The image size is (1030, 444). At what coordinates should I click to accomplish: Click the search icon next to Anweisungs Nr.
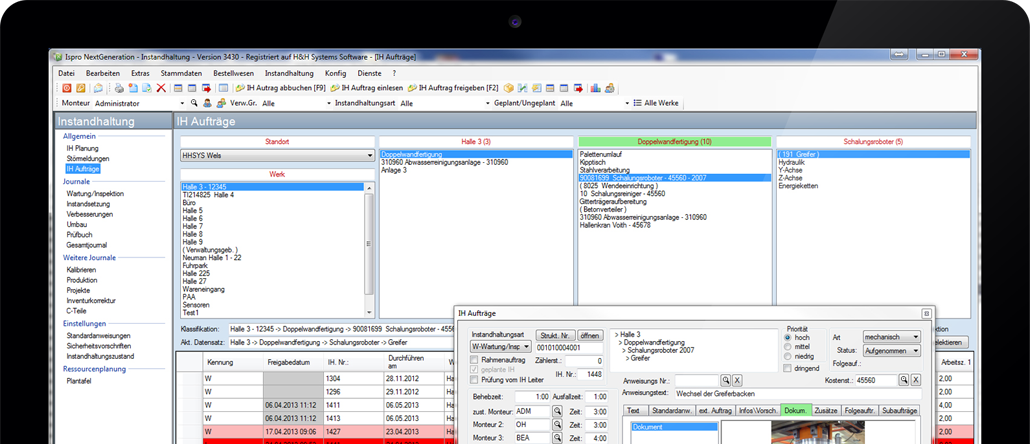click(725, 380)
